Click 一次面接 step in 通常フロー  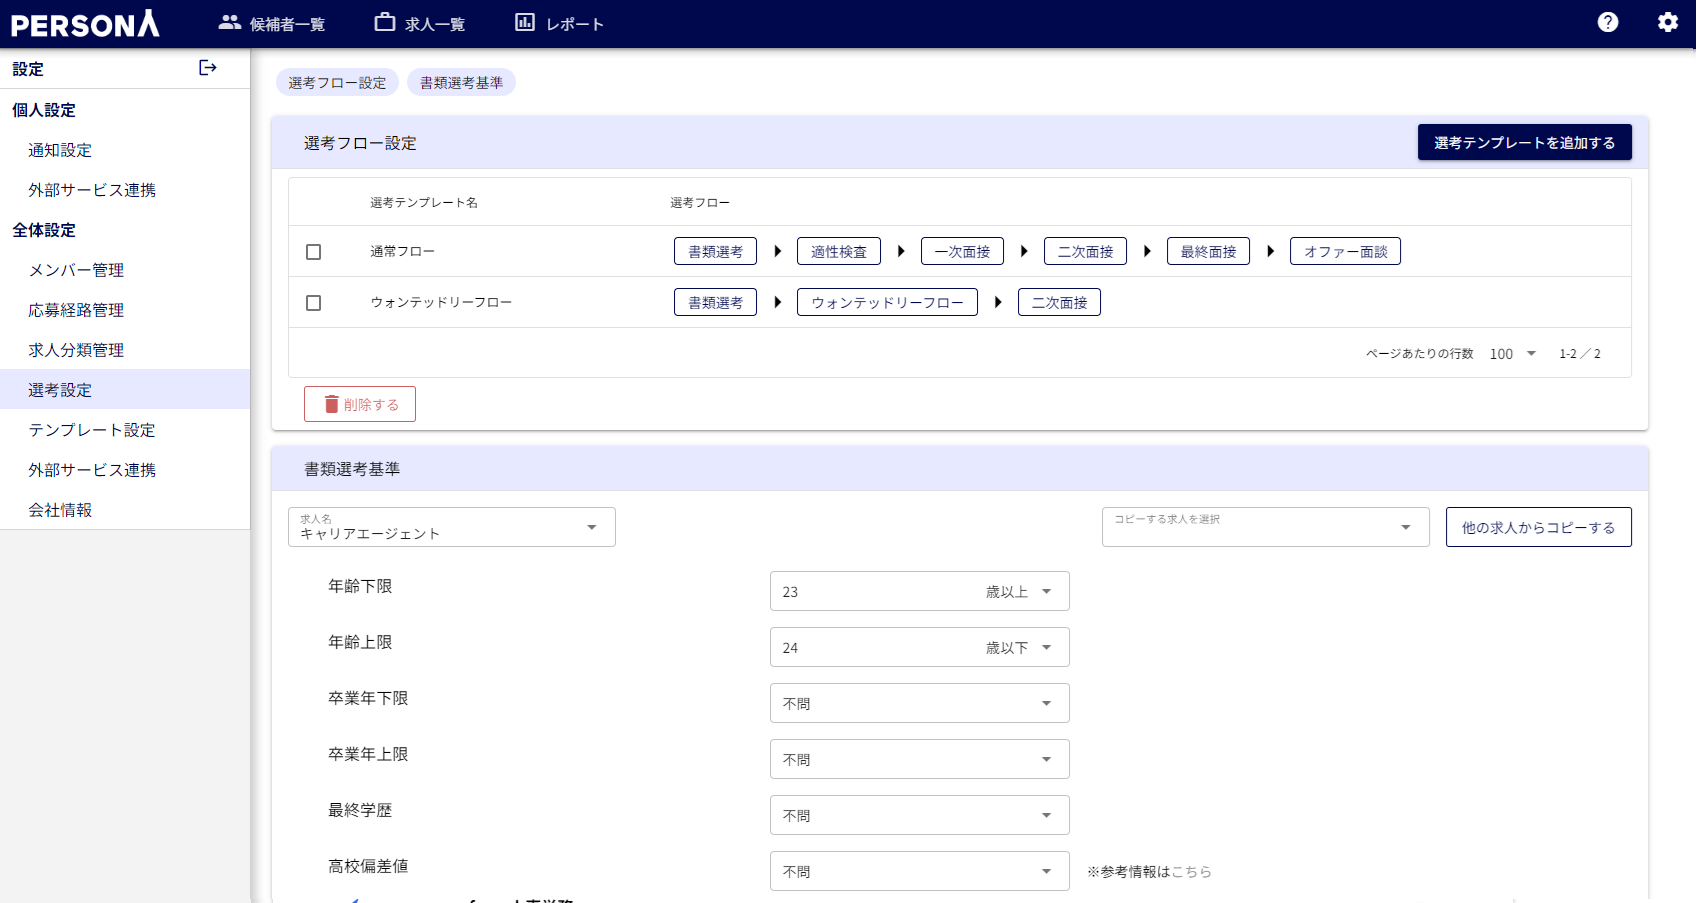pyautogui.click(x=962, y=251)
